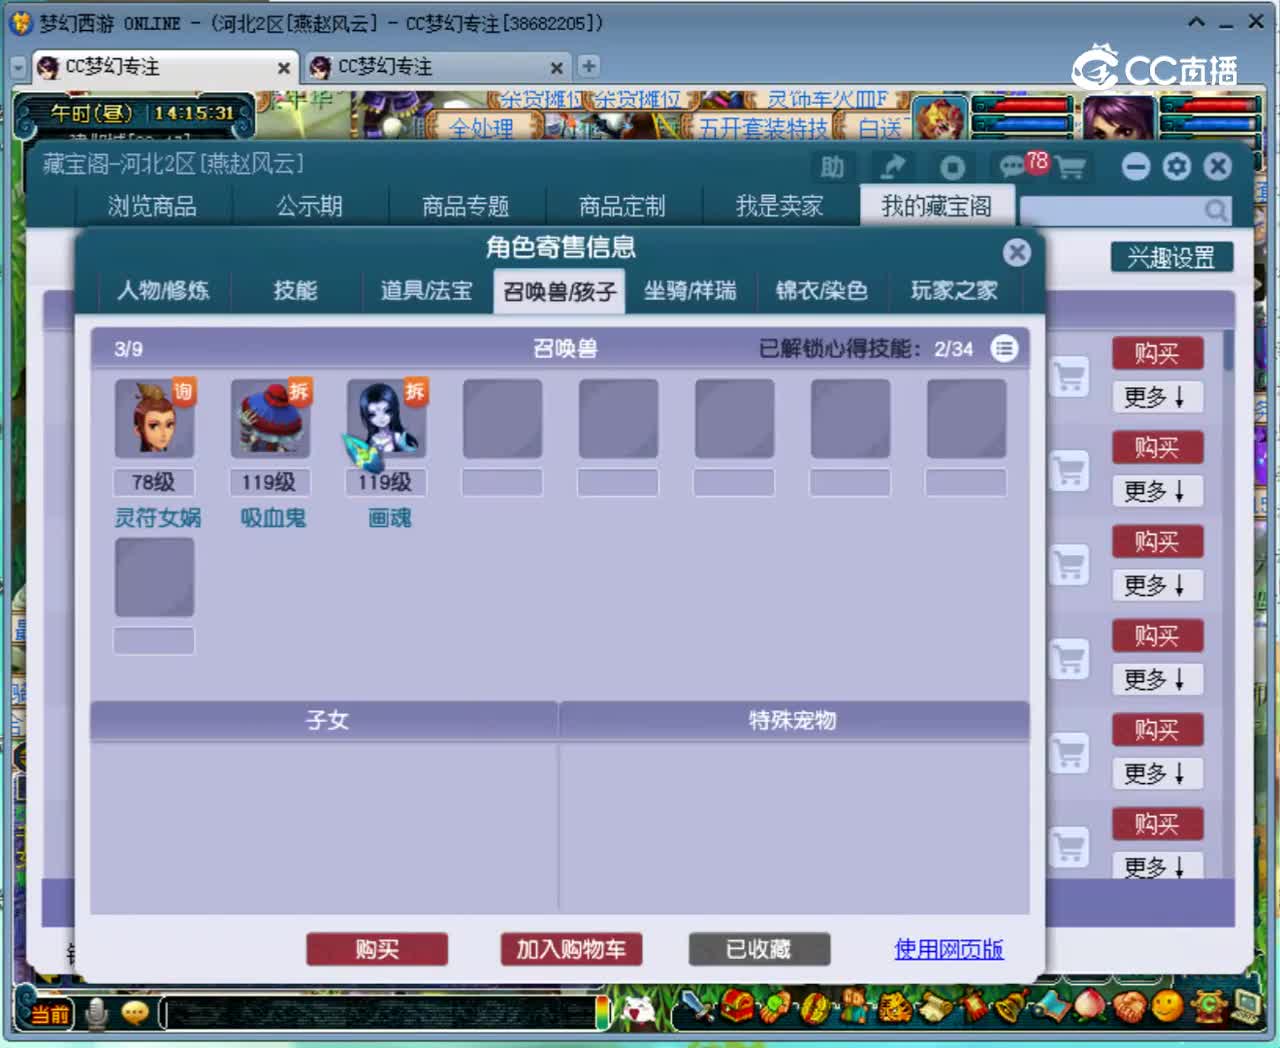This screenshot has width=1280, height=1048.
Task: Click the 特殊宠物 section header
Action: pos(794,720)
